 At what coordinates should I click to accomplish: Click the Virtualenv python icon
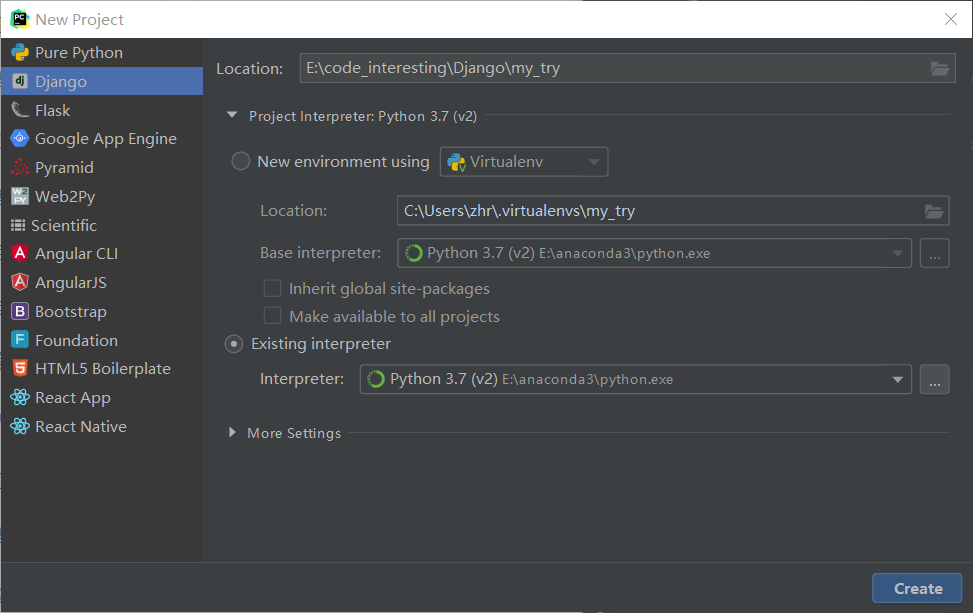(x=457, y=163)
